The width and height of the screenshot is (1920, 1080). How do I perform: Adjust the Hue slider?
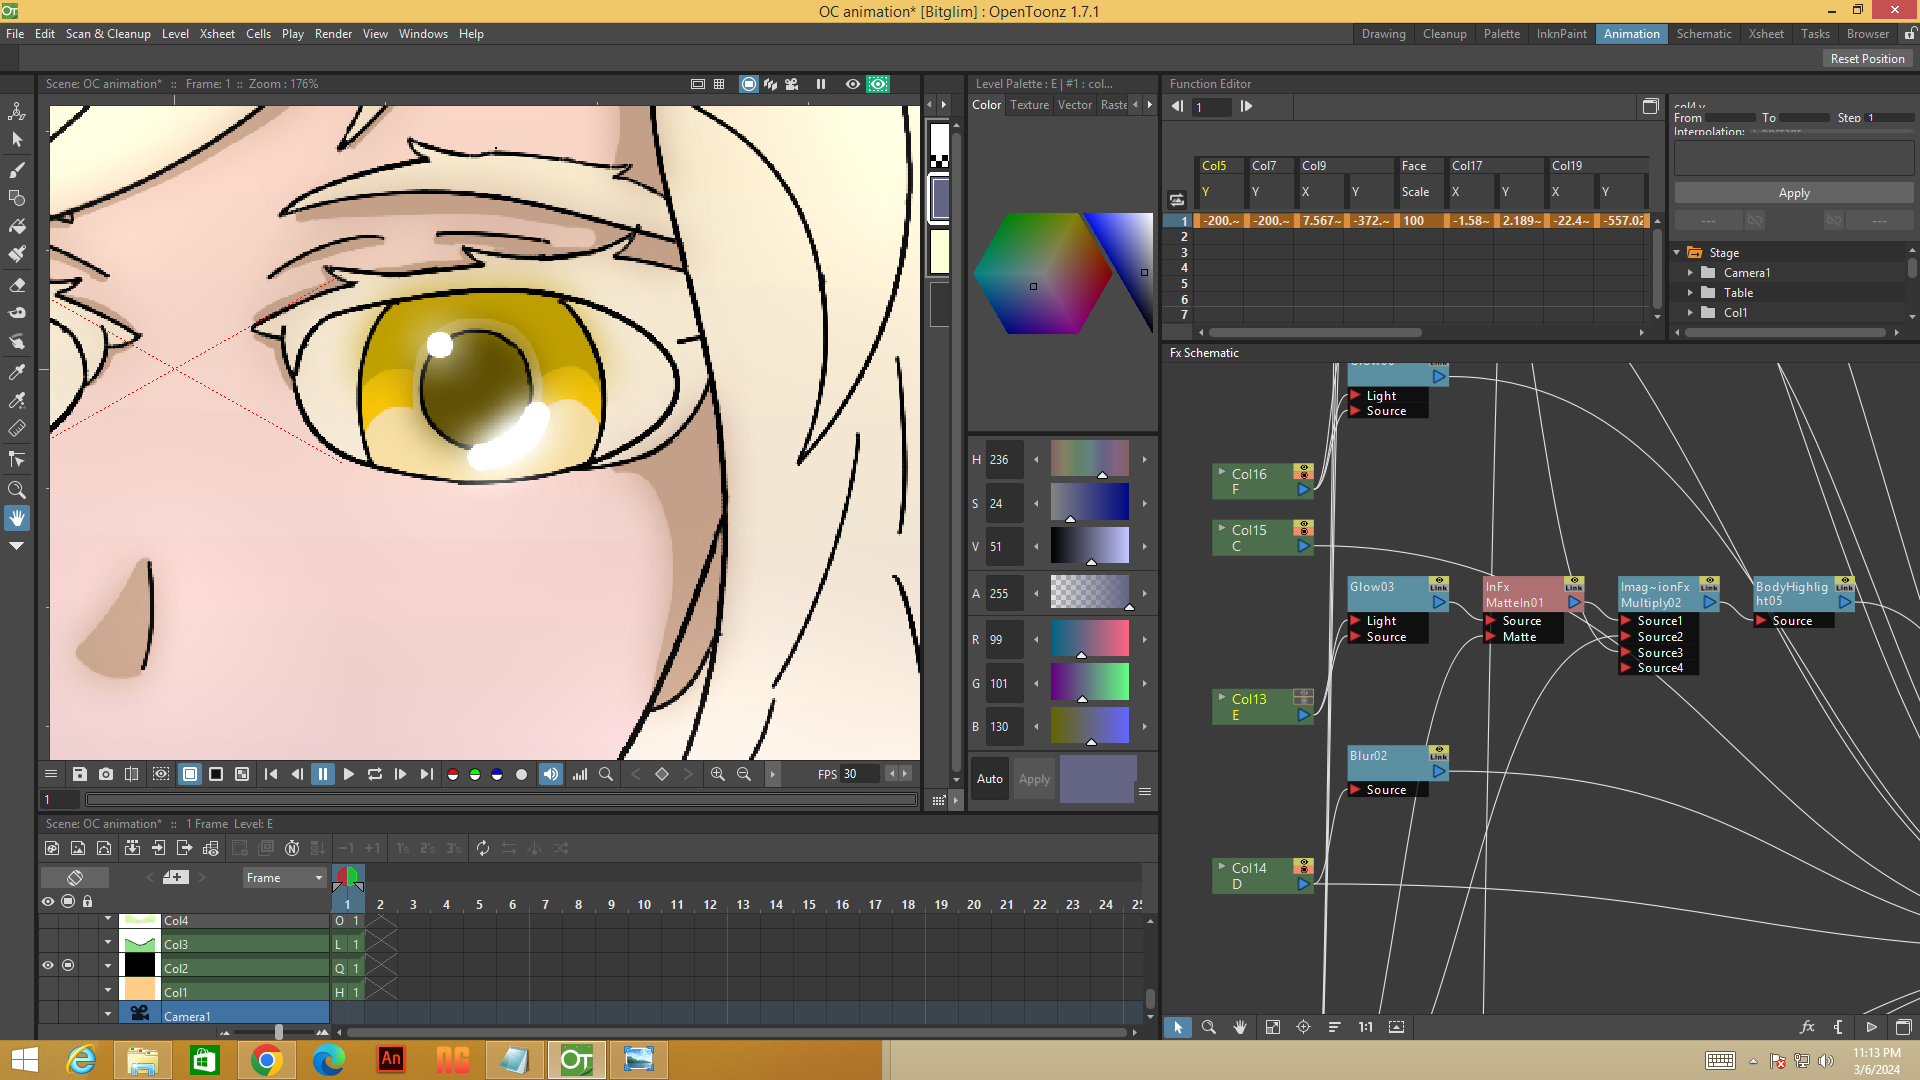(1090, 459)
